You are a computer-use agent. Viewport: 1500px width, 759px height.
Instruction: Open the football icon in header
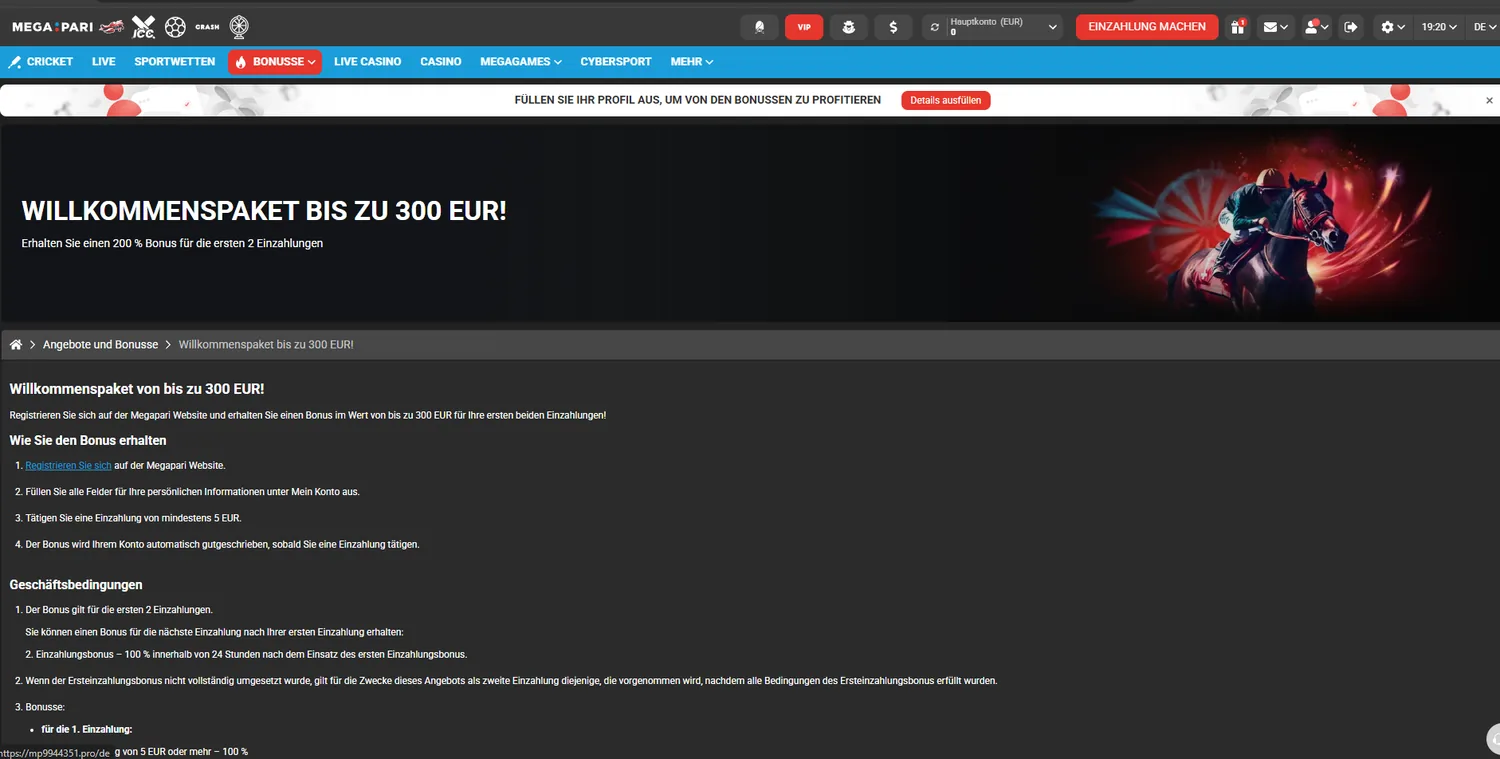[176, 27]
